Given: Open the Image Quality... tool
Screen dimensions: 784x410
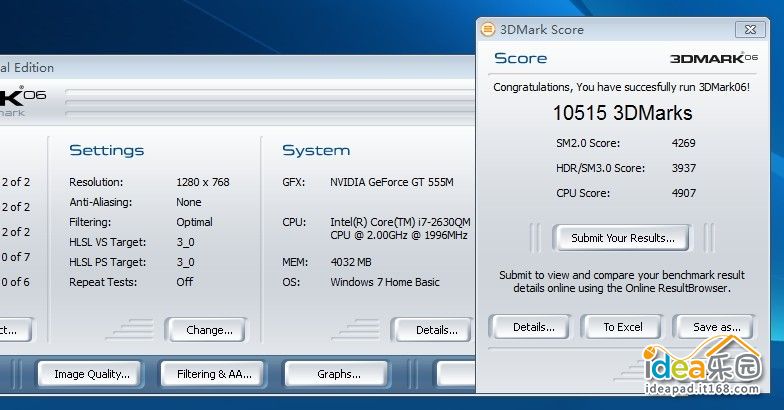Looking at the screenshot, I should pyautogui.click(x=92, y=374).
